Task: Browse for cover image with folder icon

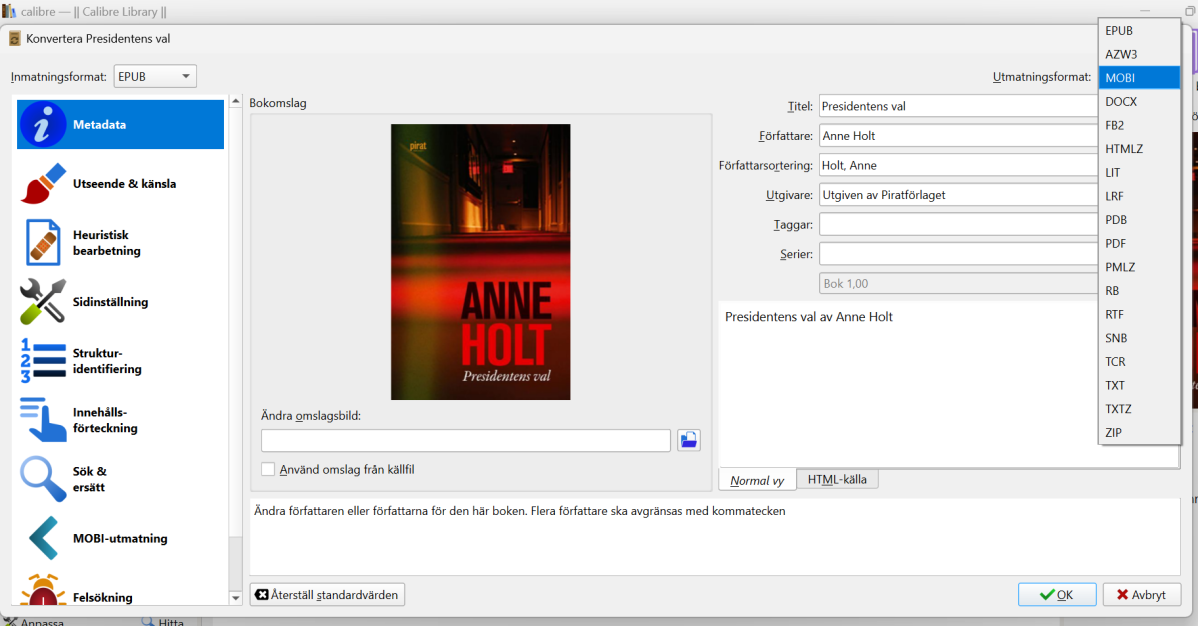Action: pyautogui.click(x=688, y=440)
